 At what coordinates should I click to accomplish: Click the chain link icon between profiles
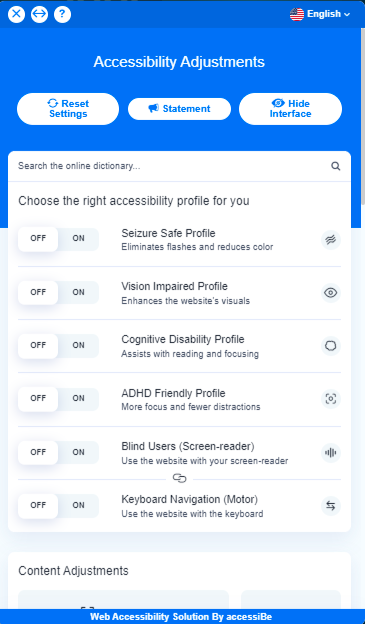[180, 478]
